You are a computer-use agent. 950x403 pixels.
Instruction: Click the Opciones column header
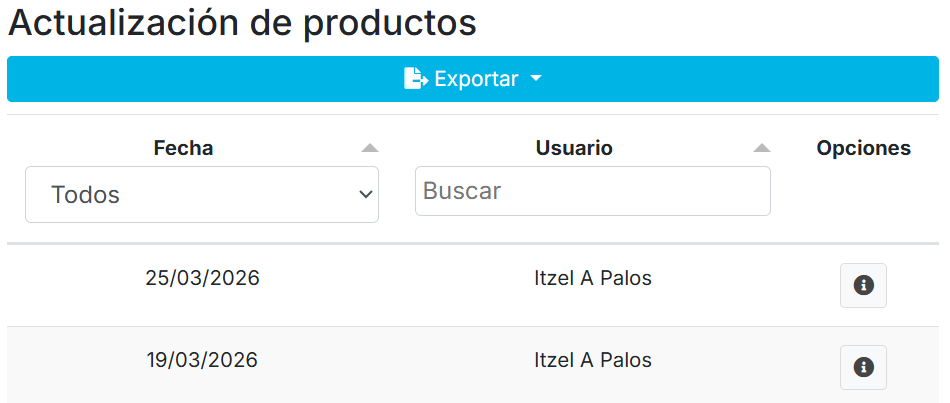[x=863, y=148]
